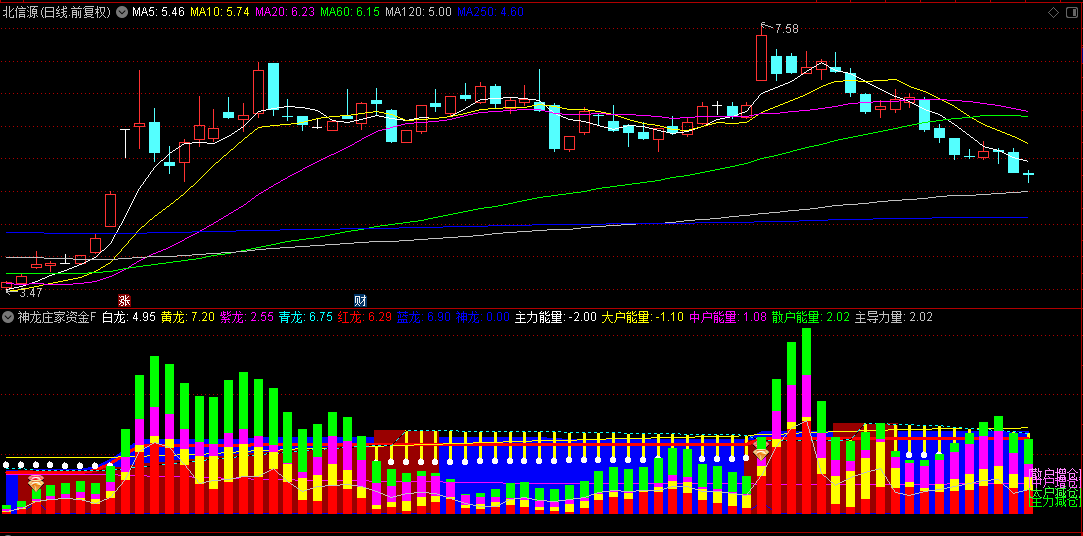Click the 紫龙: 2.55 value
This screenshot has height=536, width=1083.
tap(247, 318)
